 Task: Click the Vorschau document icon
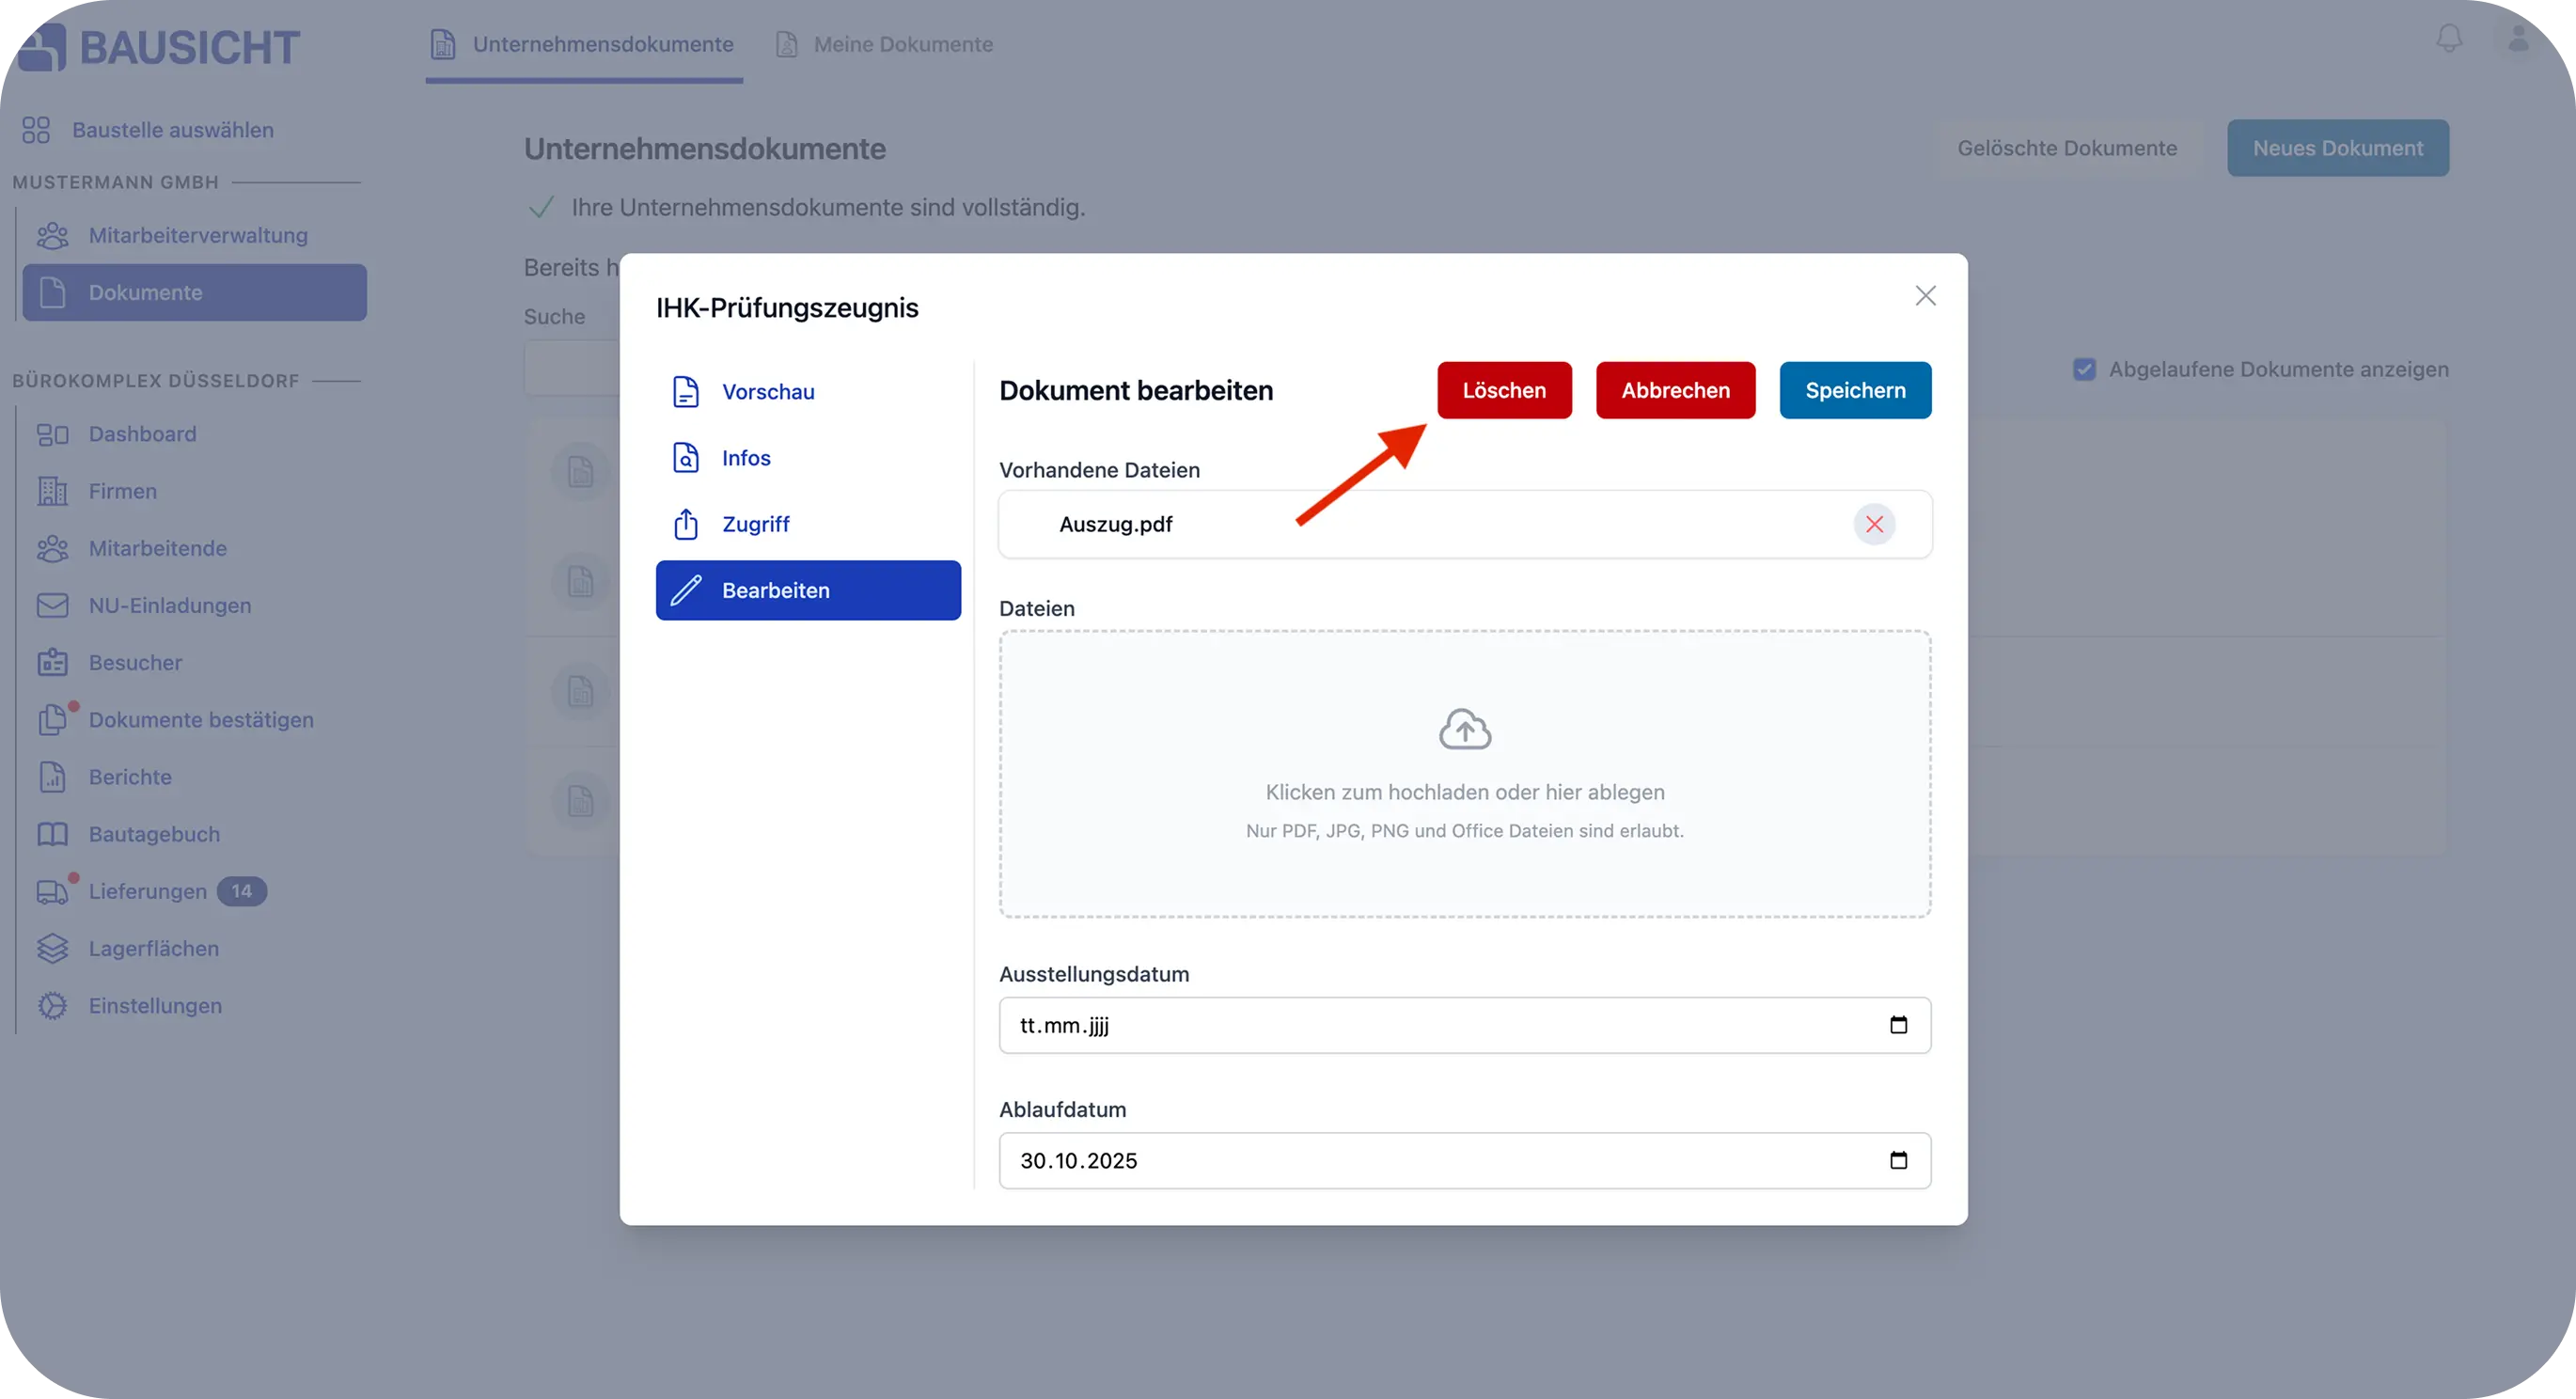point(685,392)
